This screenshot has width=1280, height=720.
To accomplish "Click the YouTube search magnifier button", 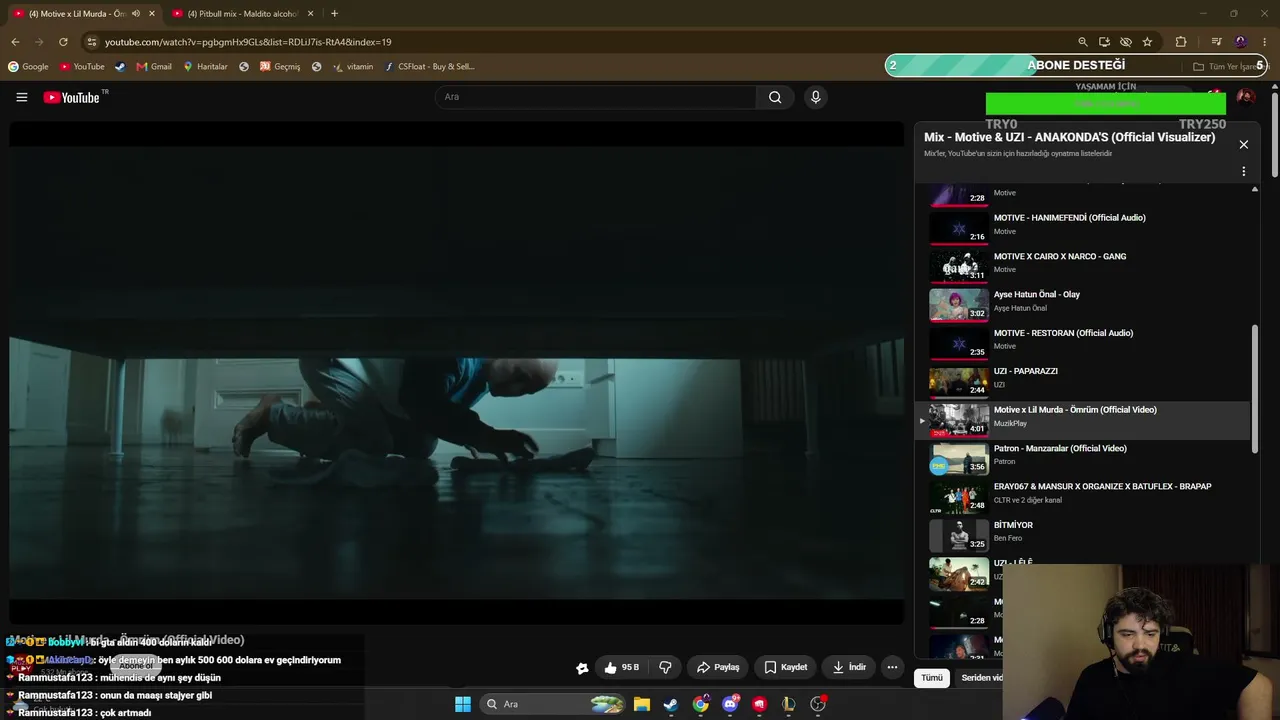I will (775, 97).
